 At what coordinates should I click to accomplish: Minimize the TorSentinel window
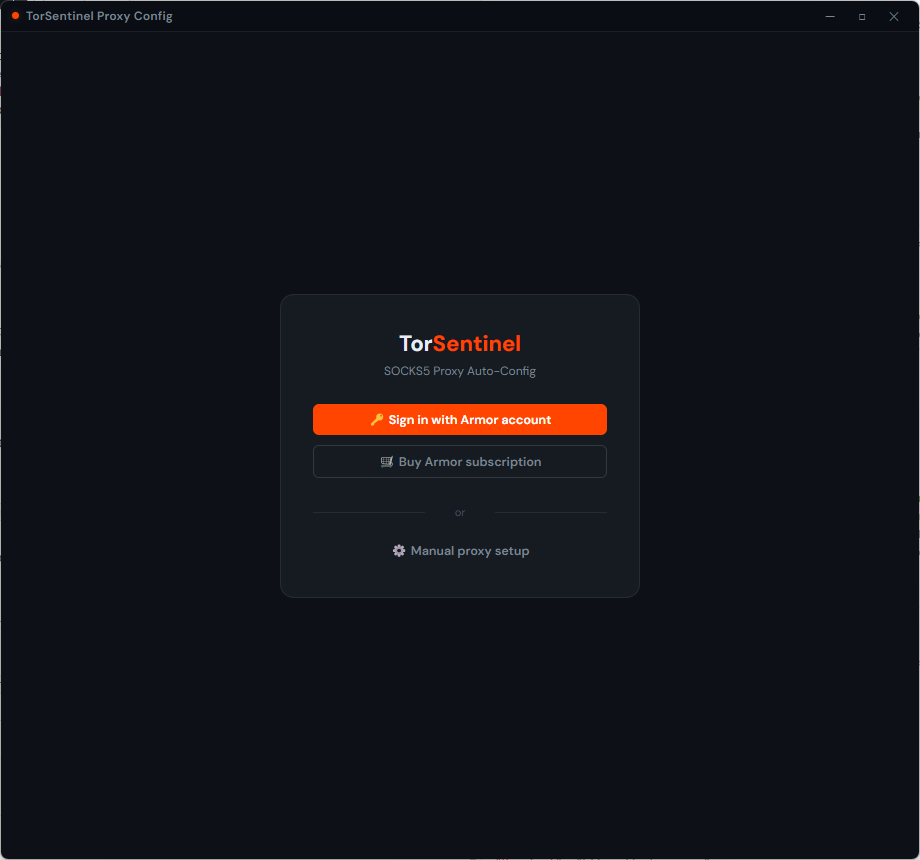[830, 16]
